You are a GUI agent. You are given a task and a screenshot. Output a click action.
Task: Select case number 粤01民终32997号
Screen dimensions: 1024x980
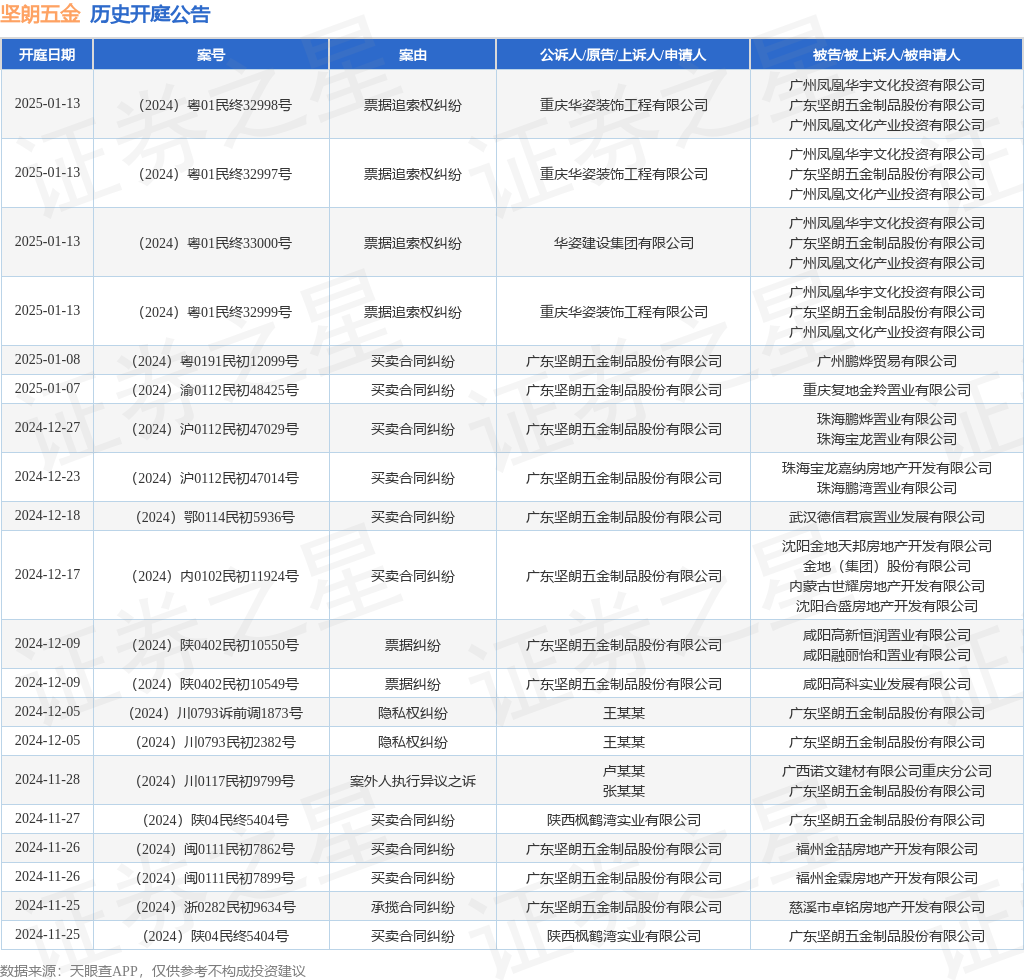click(x=215, y=174)
